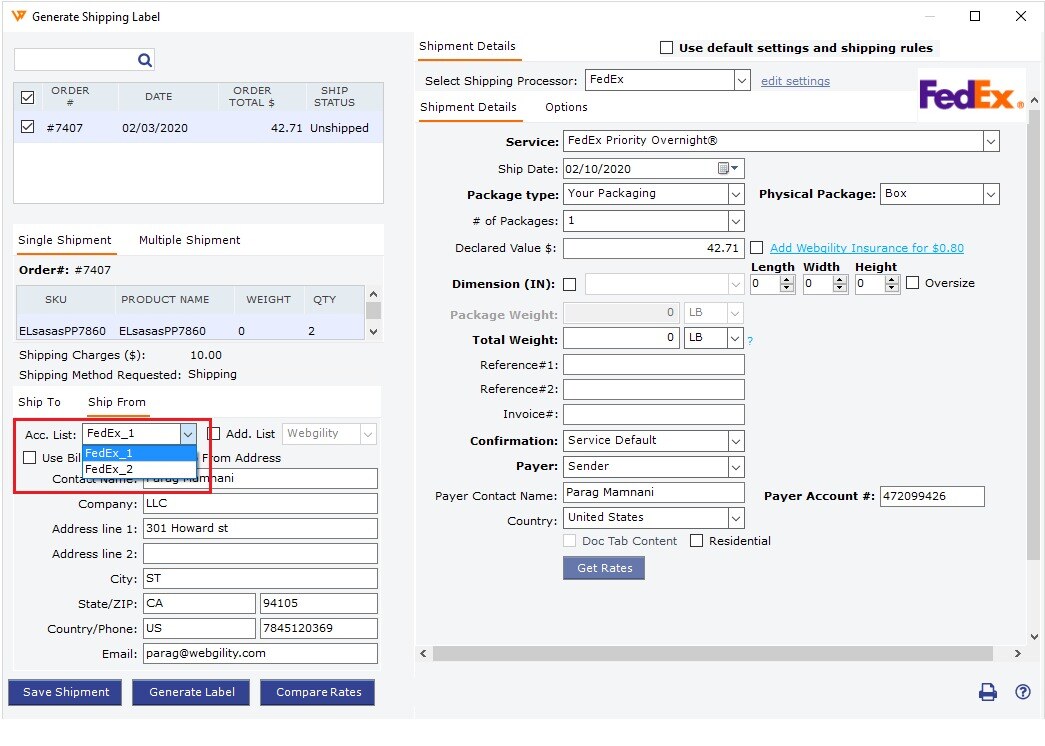1045x746 pixels.
Task: Switch to Multiple Shipment tab
Action: pos(189,240)
